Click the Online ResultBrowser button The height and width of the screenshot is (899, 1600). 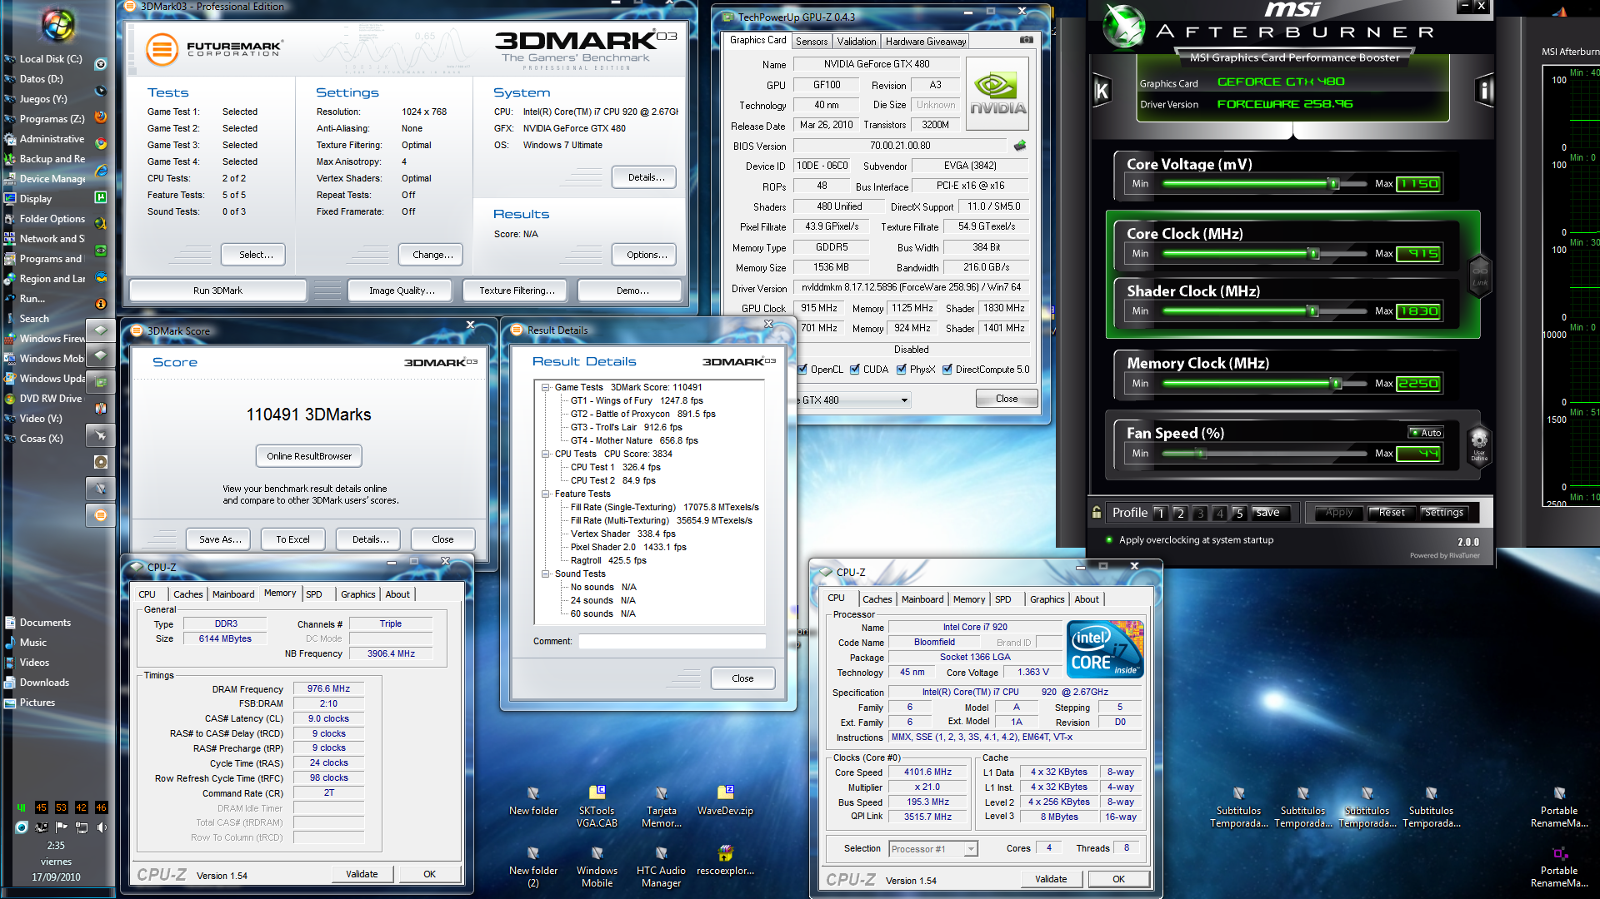[309, 456]
